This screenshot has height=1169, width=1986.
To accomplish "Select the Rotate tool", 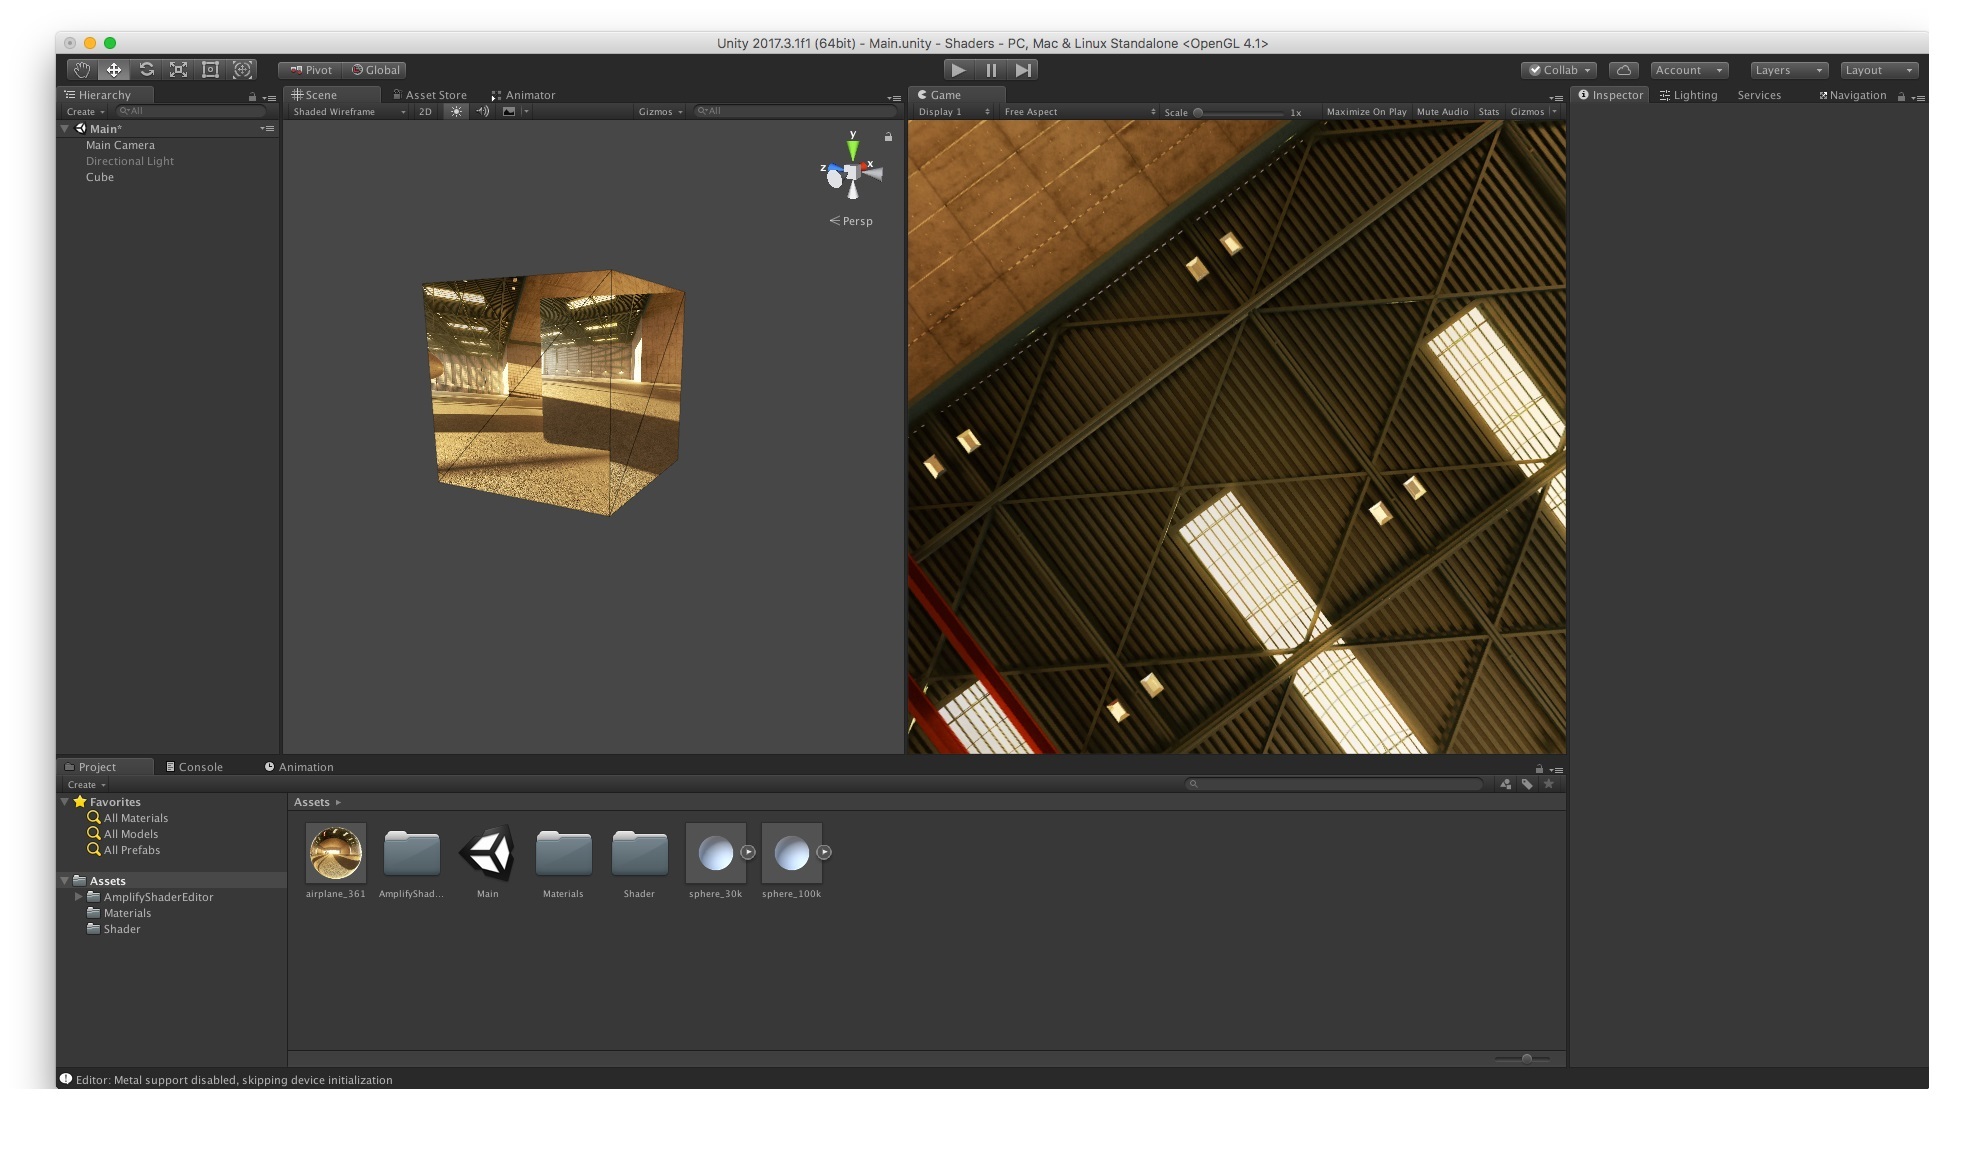I will click(x=146, y=70).
